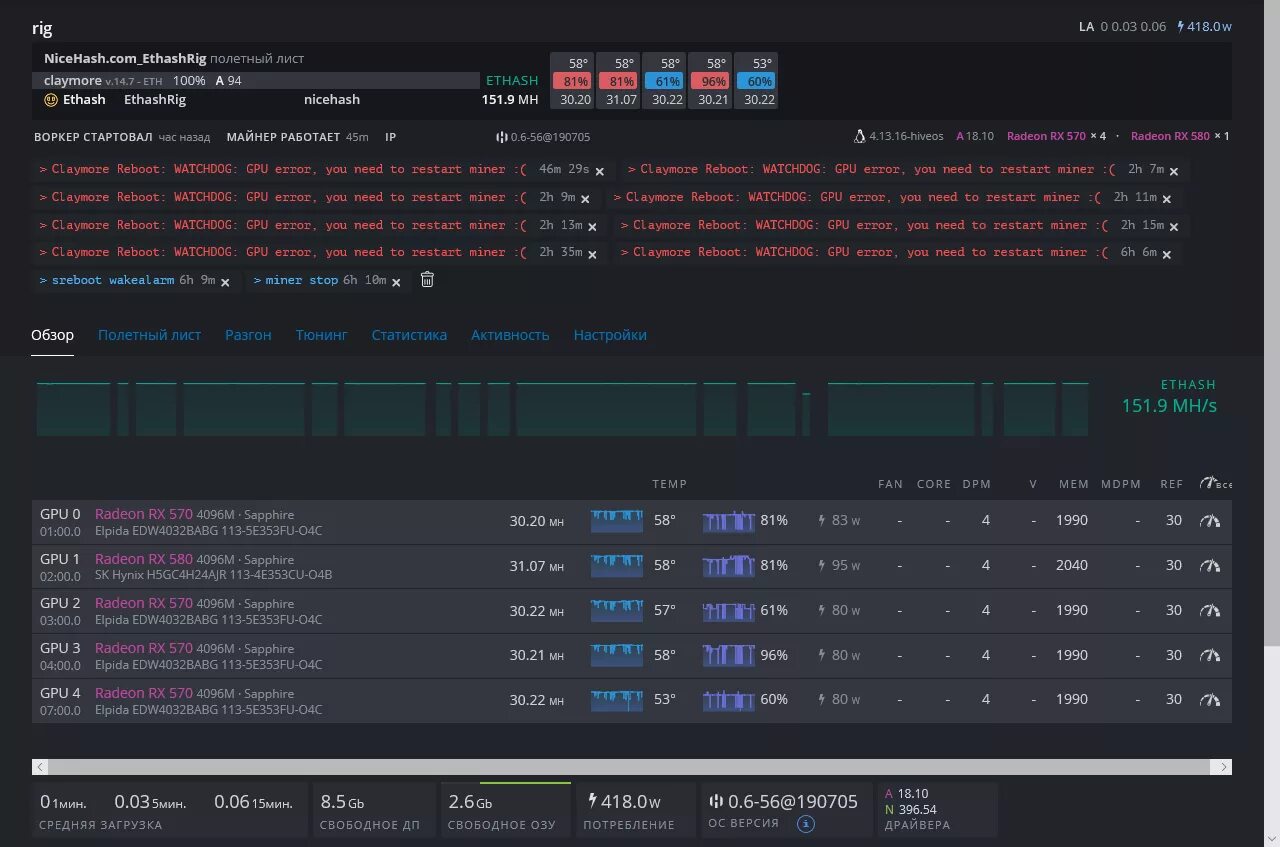Screen dimensions: 1280x847
Task: Dismiss the Claymore error from 2h 9m
Action: click(586, 200)
